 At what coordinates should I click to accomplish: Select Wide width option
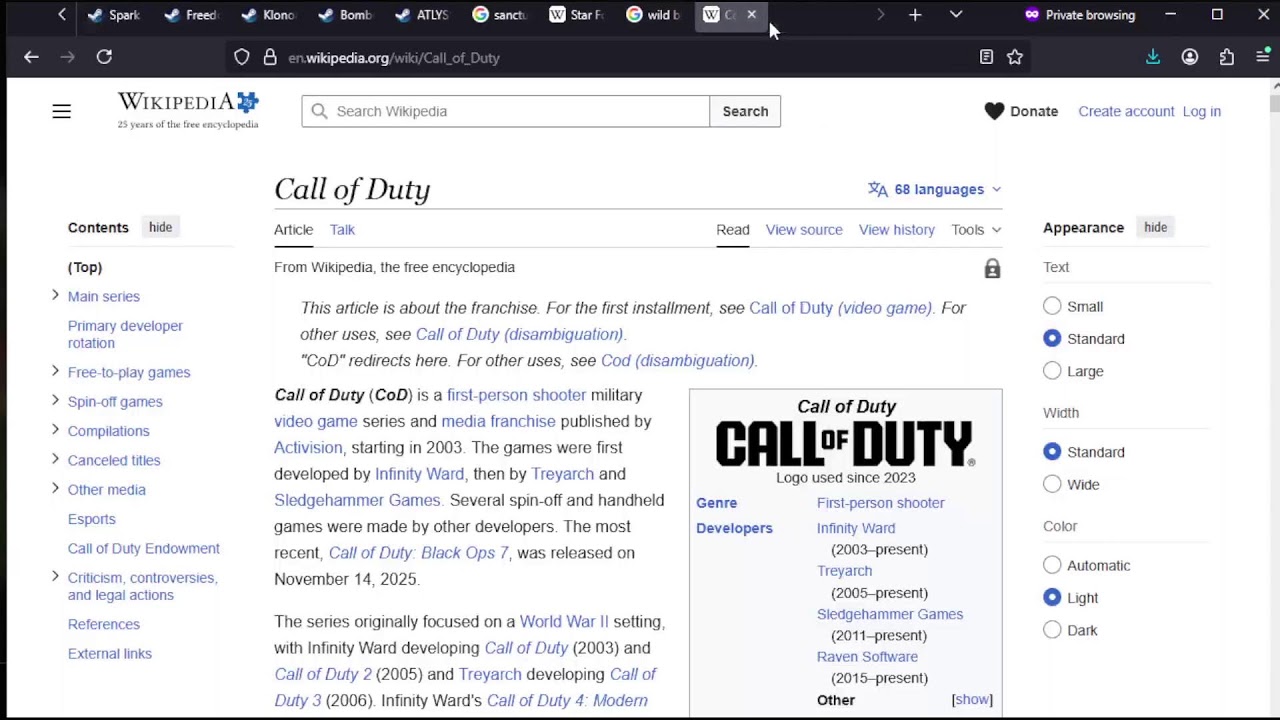[1052, 484]
